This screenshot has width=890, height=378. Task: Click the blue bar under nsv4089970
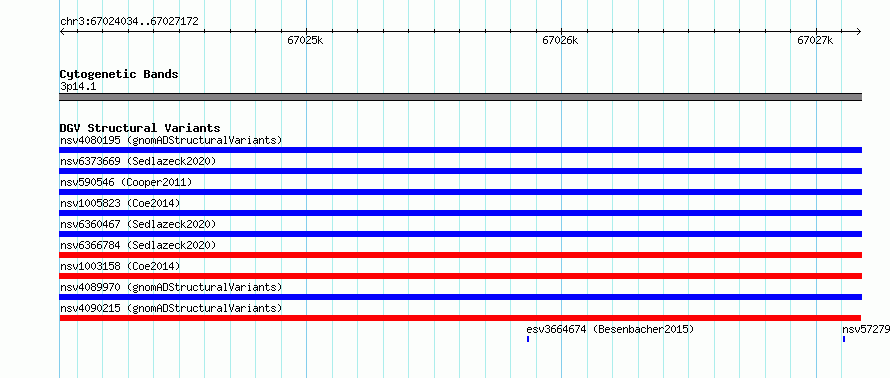(x=461, y=297)
